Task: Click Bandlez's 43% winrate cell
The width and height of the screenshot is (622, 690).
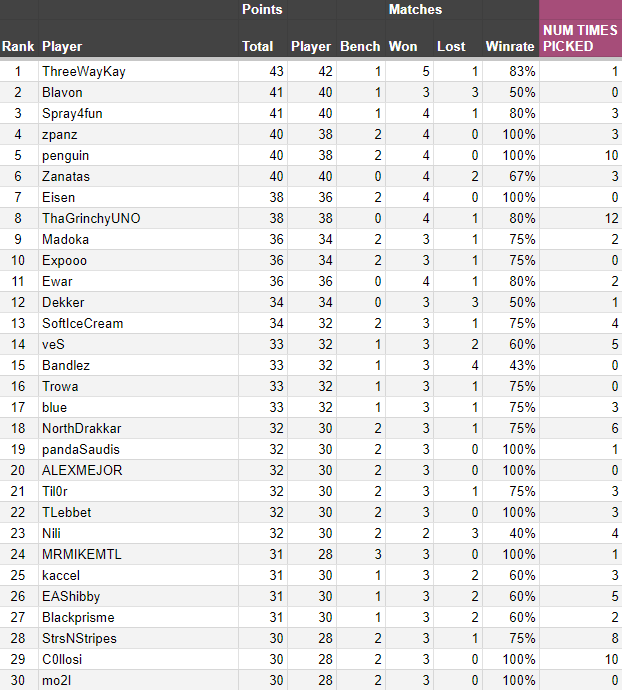Action: click(511, 365)
